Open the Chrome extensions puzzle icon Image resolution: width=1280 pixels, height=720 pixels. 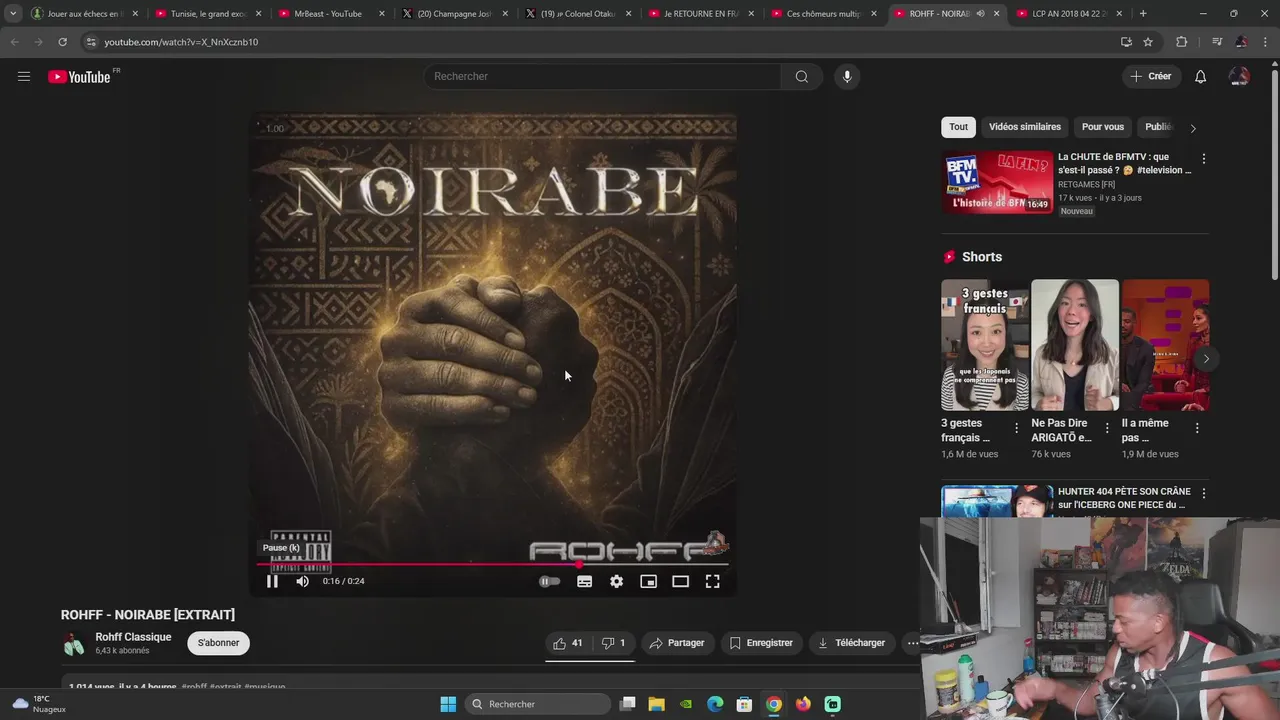point(1182,42)
